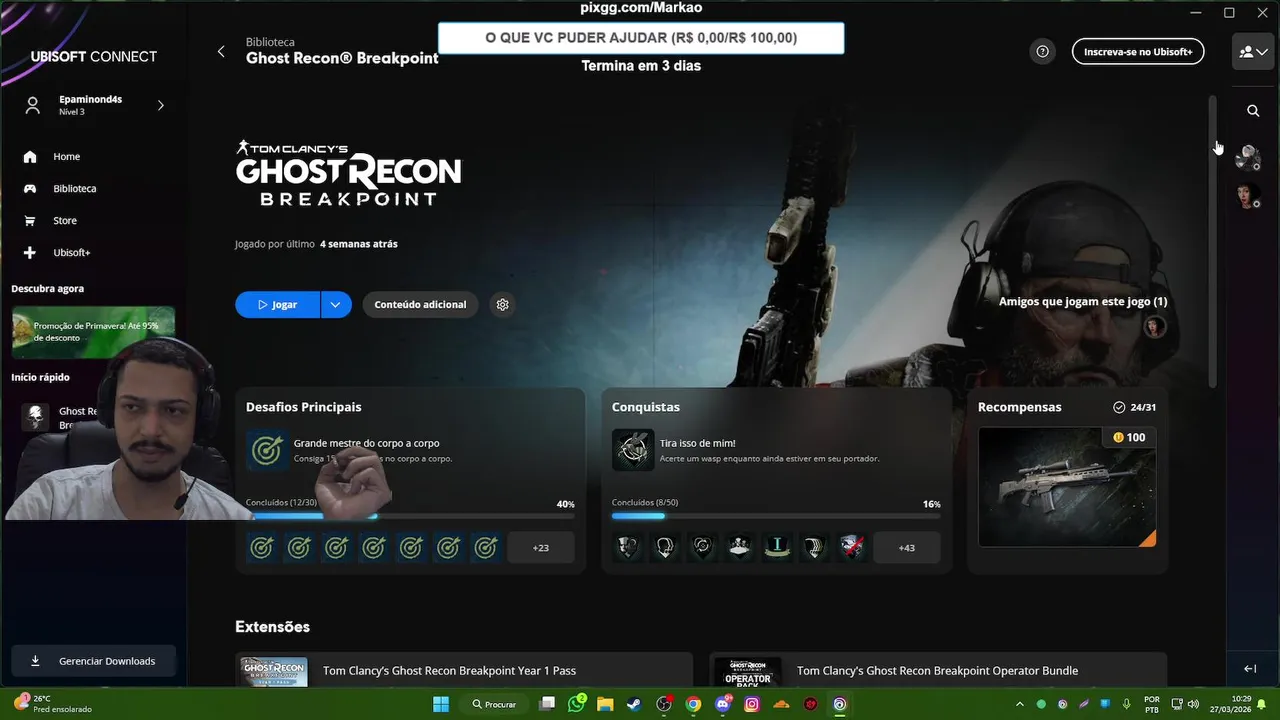The image size is (1280, 720).
Task: Click the Ubisoft Connect logo
Action: point(94,57)
